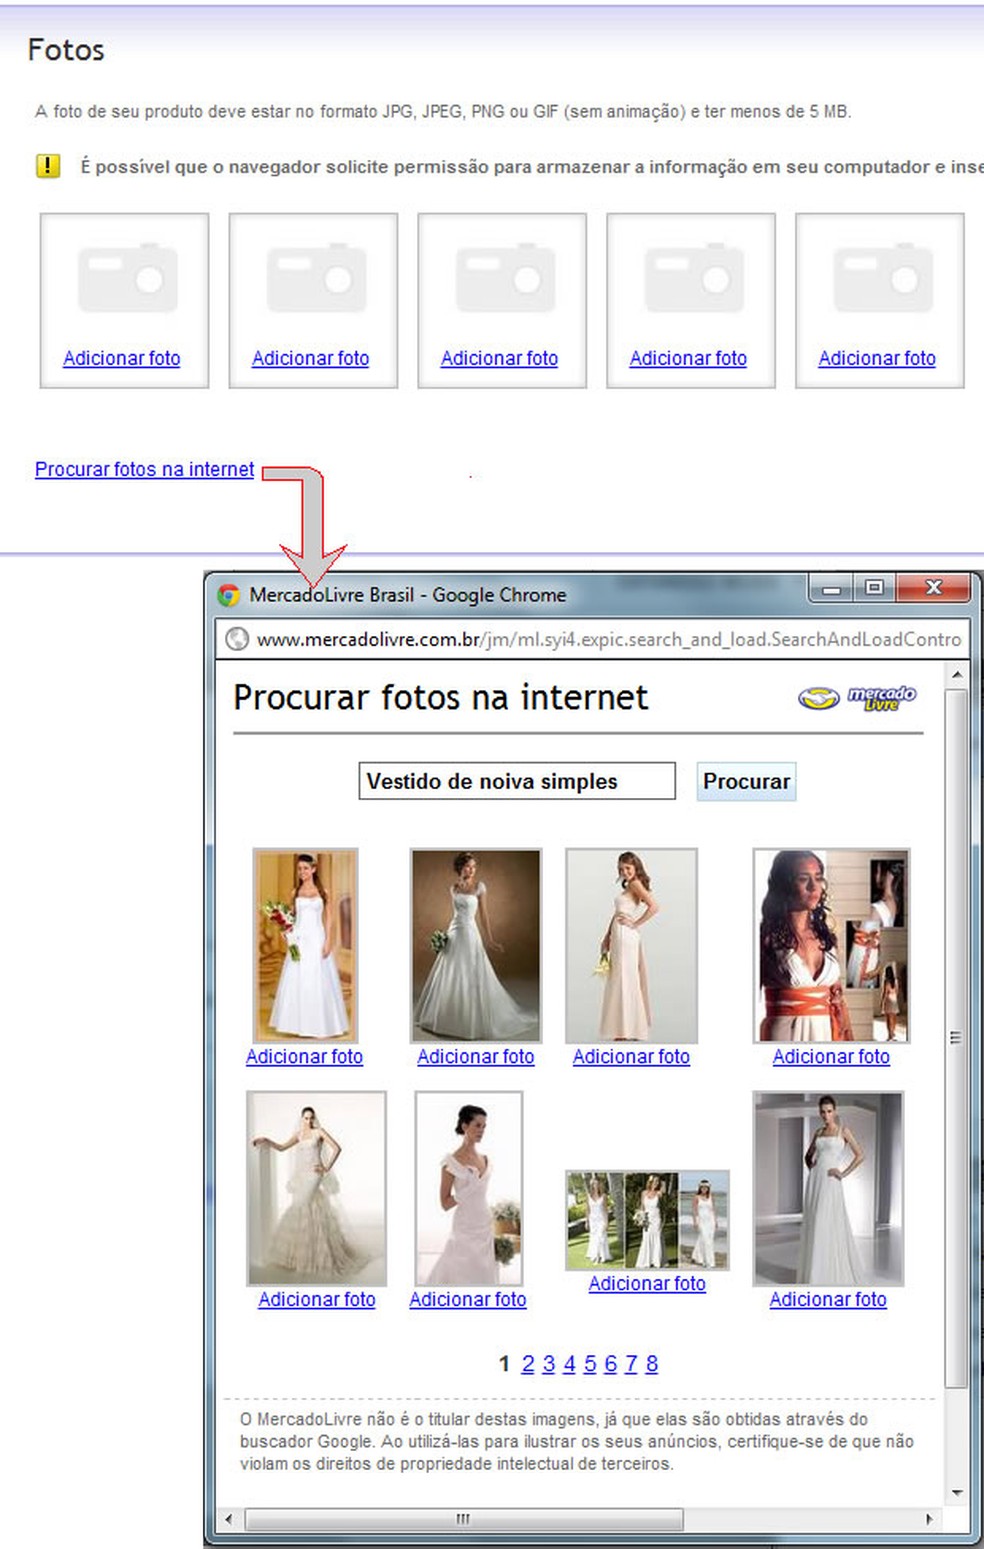Click the Chrome favicon in the popup title bar

point(229,594)
